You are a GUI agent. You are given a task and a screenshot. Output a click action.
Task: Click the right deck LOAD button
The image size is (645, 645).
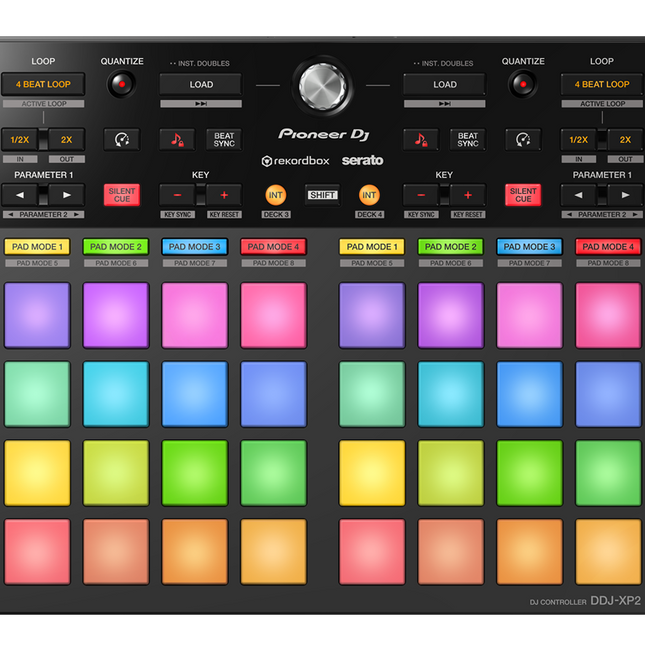point(444,84)
